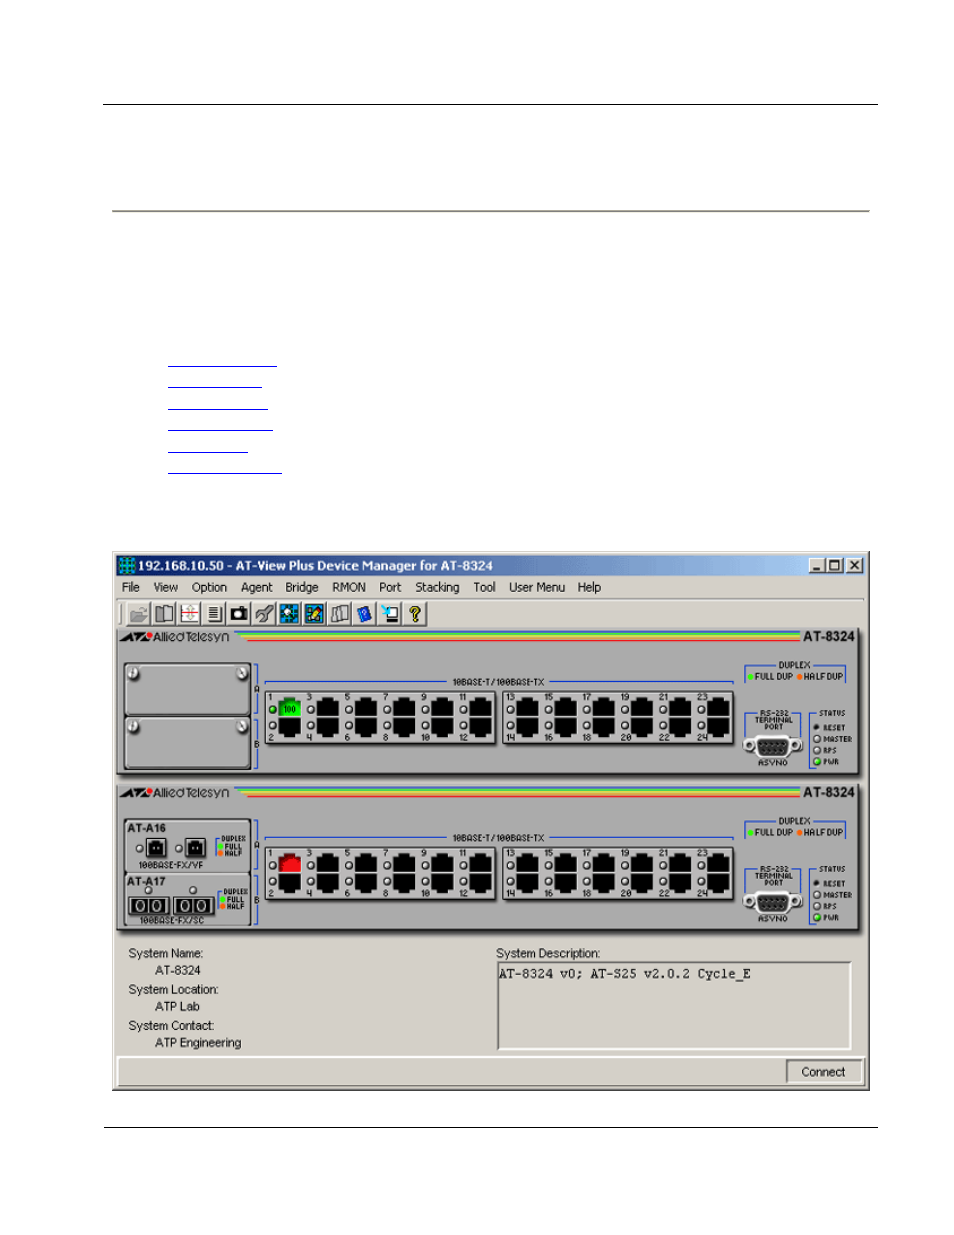954x1235 pixels.
Task: Select port 13 on the switch with empty slots
Action: 527,708
